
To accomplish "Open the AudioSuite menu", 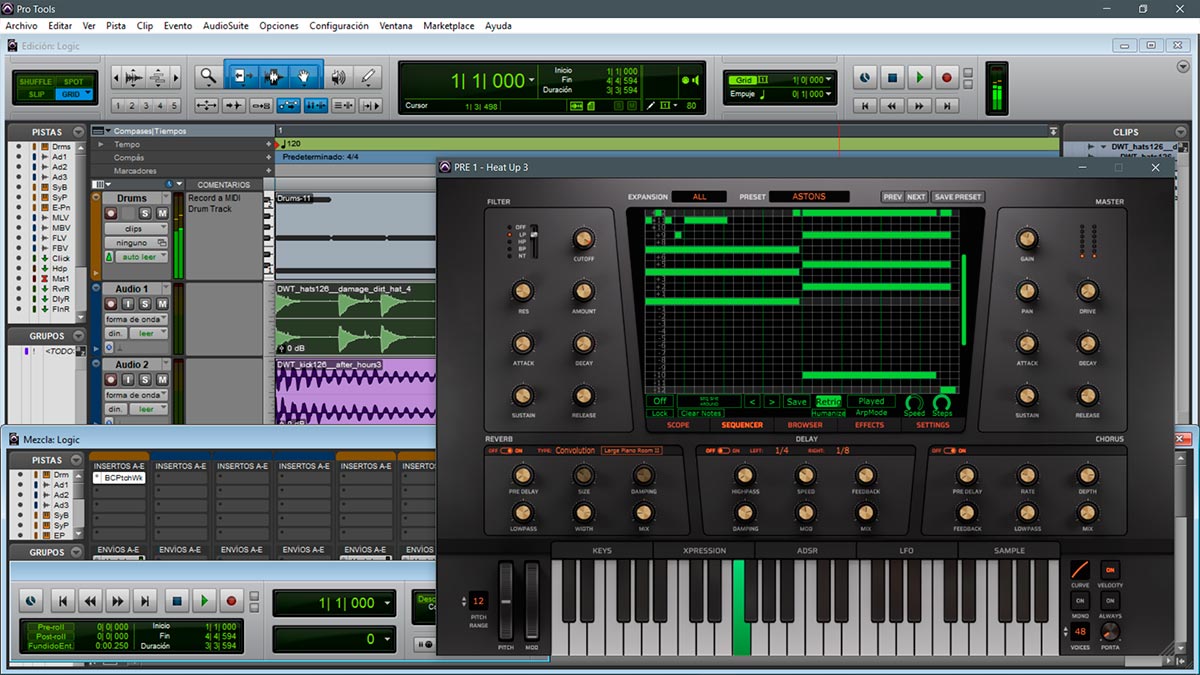I will click(226, 25).
